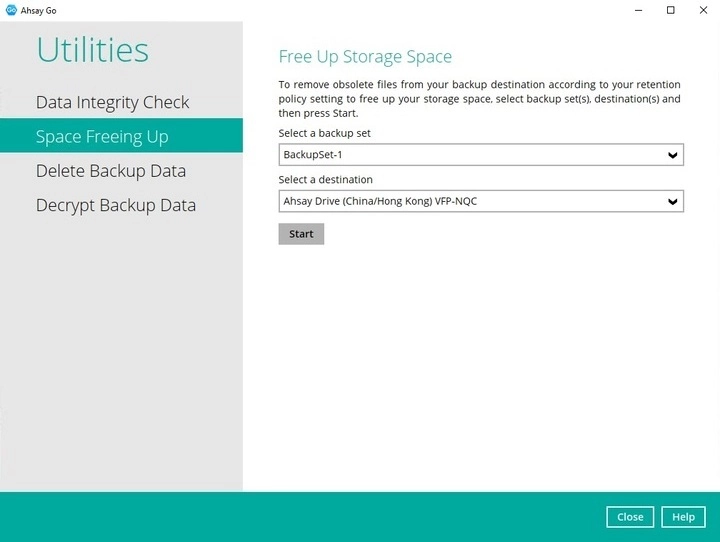720x542 pixels.
Task: Maximize the Ahsay Go window
Action: tap(671, 10)
